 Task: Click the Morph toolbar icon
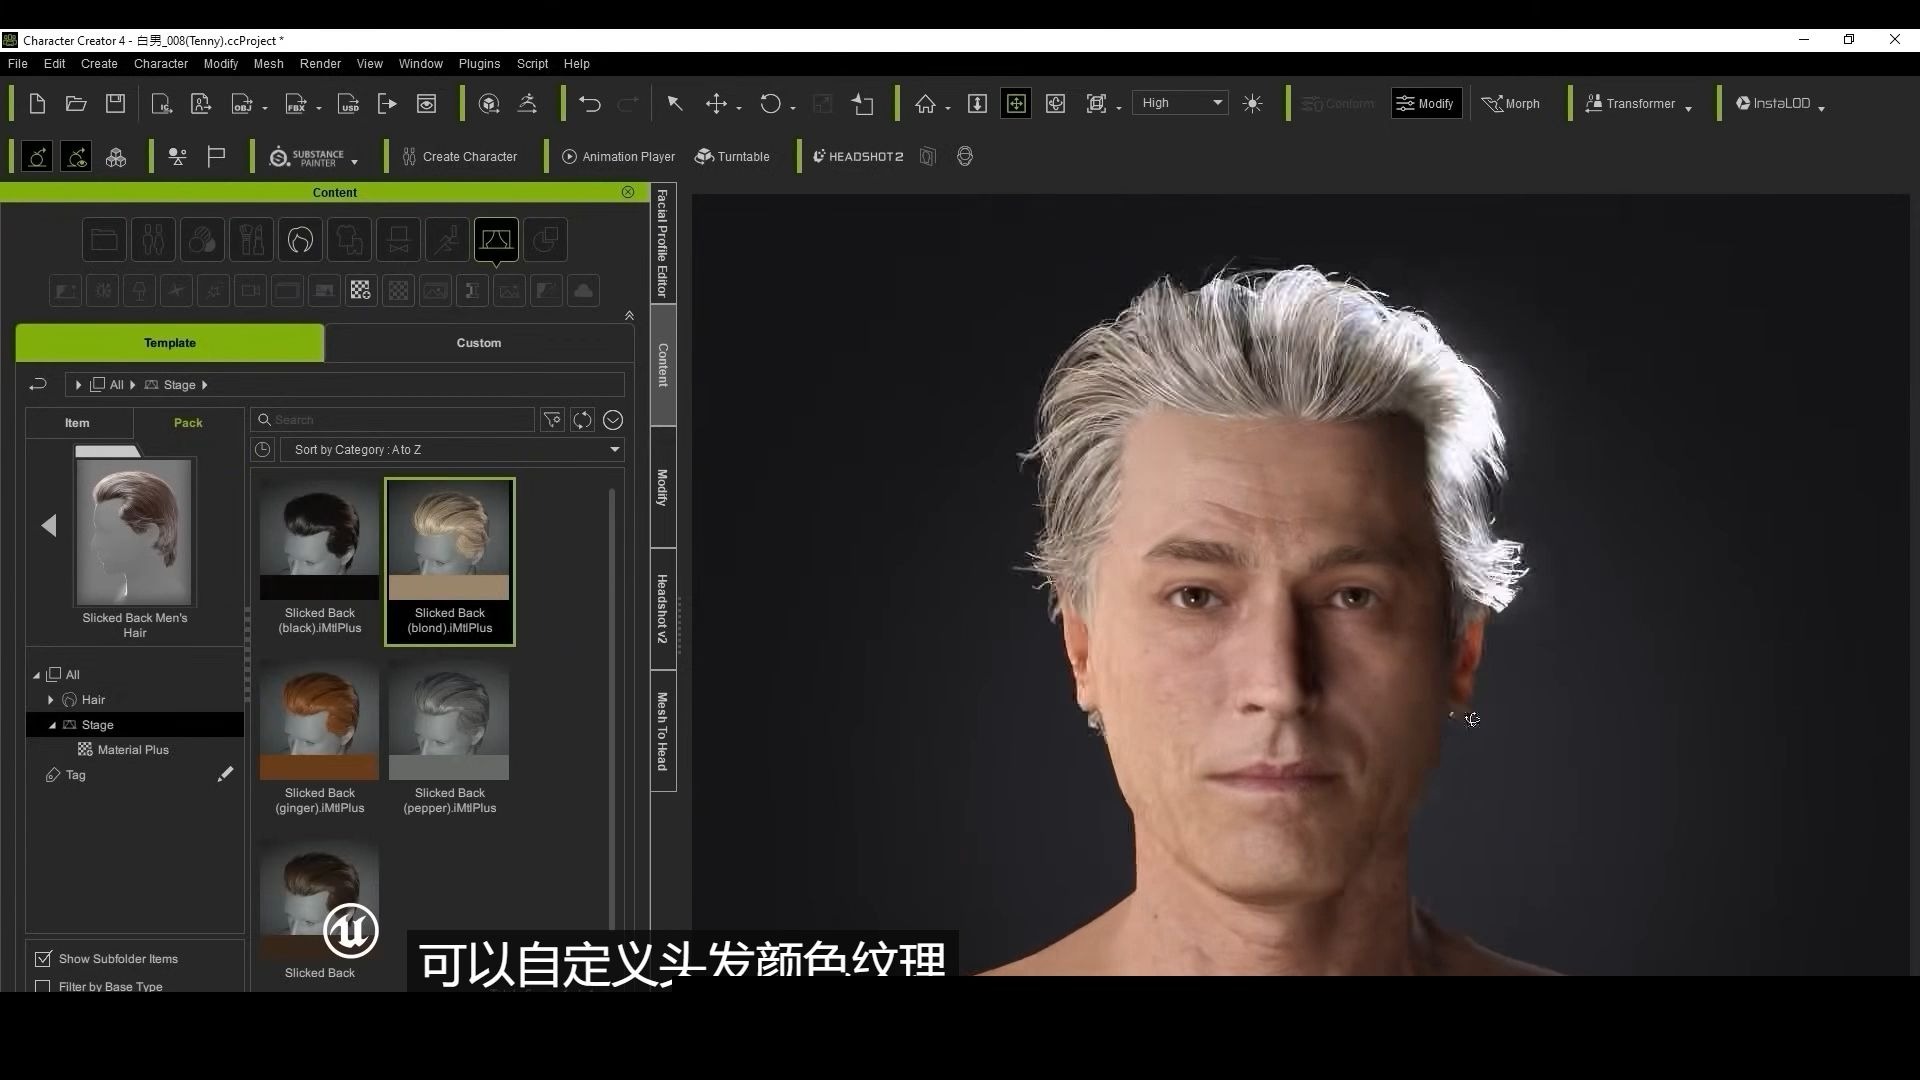[x=1512, y=103]
